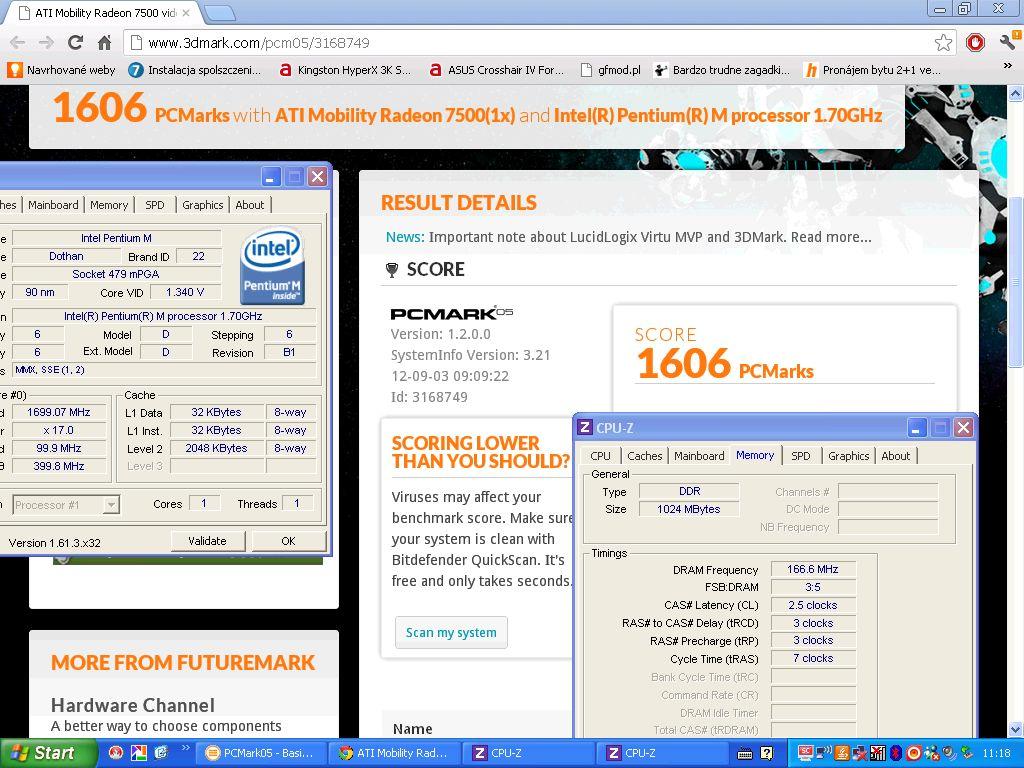Open the Windows Start menu
The height and width of the screenshot is (768, 1024).
48,753
